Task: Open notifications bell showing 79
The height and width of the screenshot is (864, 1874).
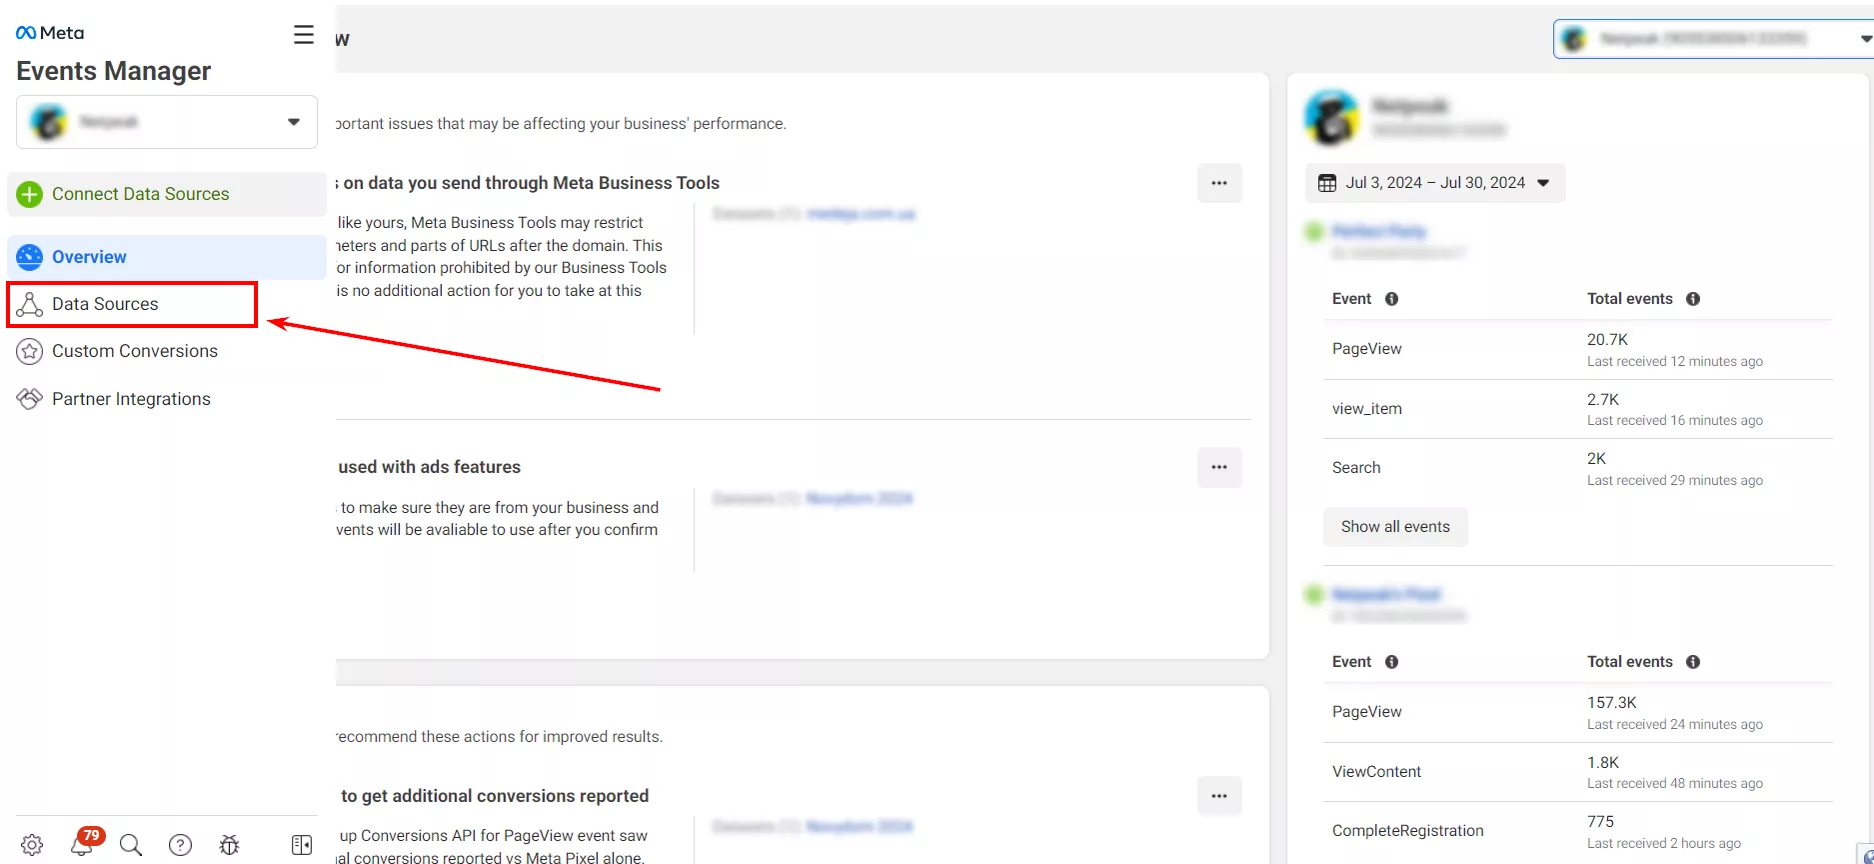Action: [x=82, y=843]
